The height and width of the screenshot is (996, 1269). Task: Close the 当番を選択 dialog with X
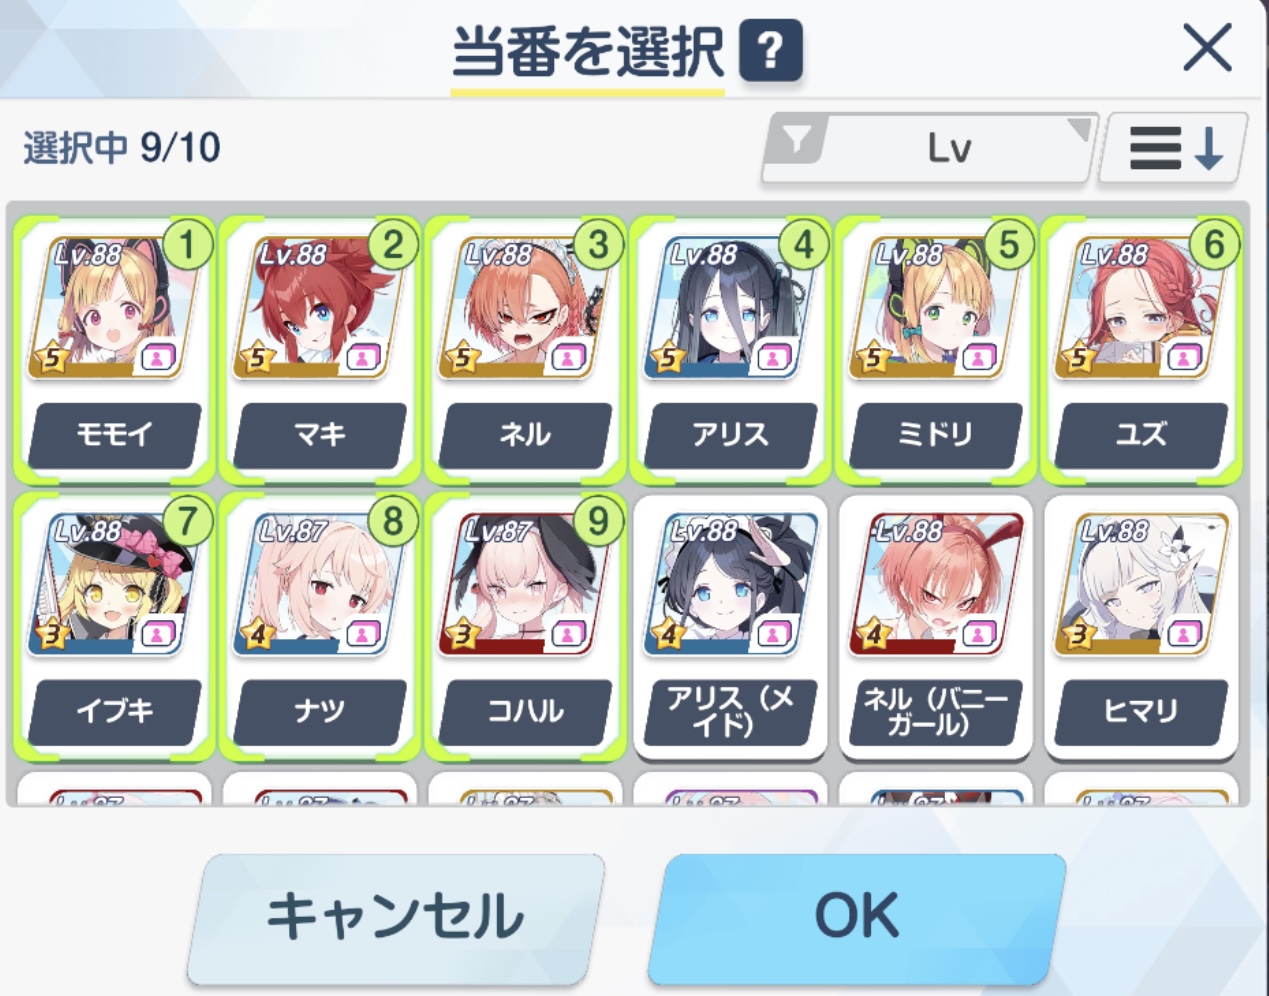[1207, 48]
